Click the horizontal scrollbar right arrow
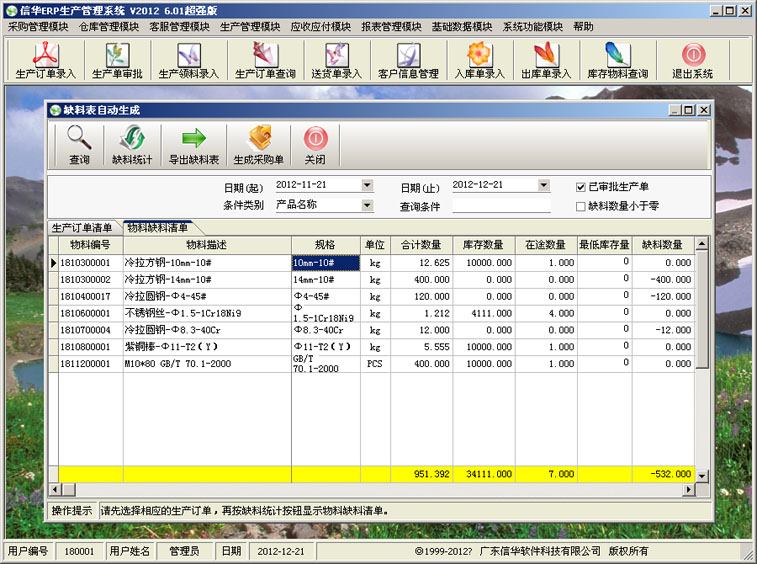 689,490
